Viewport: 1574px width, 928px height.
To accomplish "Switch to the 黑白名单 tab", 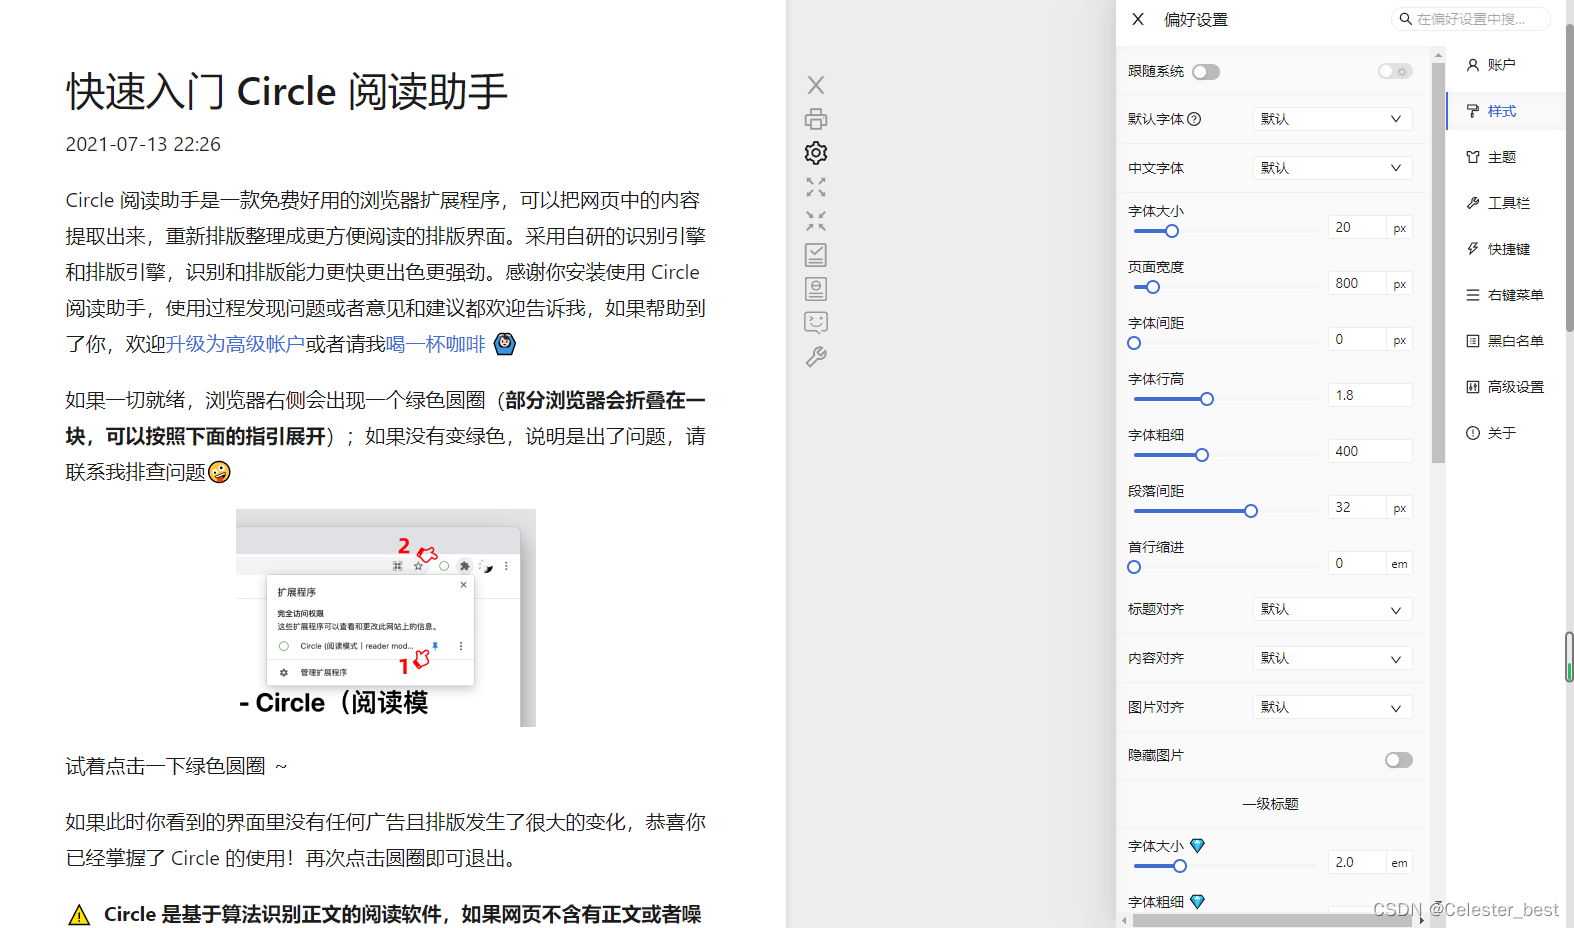I will click(1505, 341).
